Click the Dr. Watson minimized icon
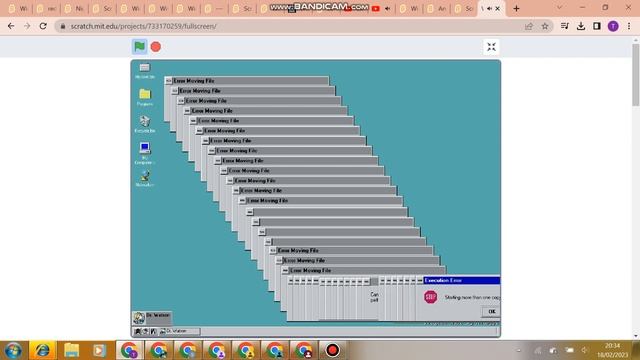640x360 pixels. [151, 318]
